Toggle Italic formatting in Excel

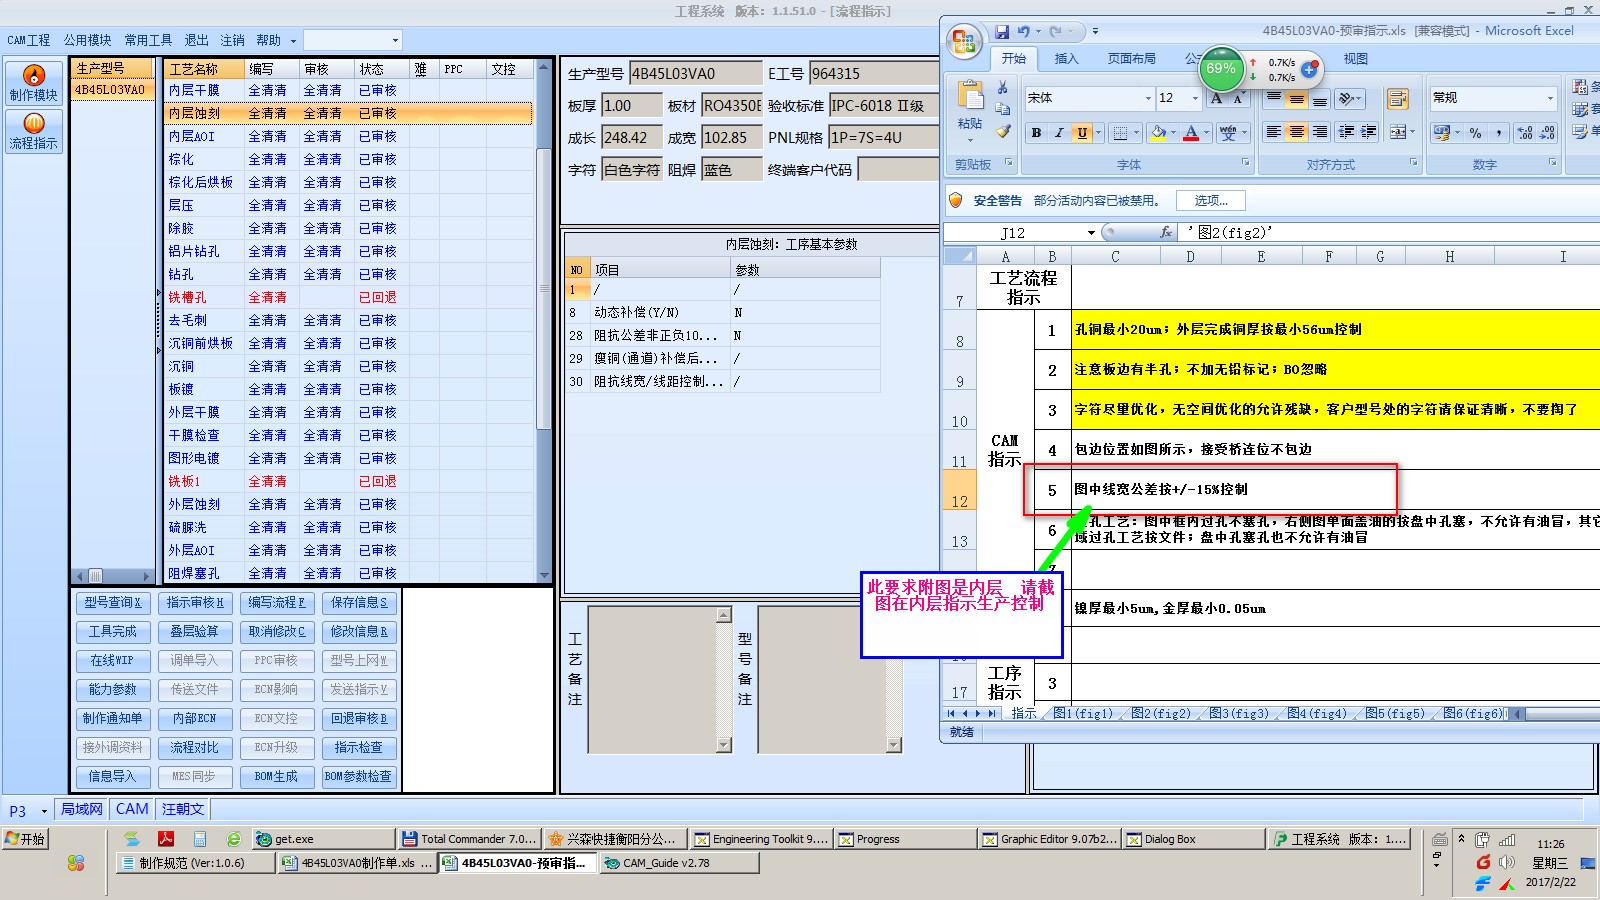(x=1059, y=133)
